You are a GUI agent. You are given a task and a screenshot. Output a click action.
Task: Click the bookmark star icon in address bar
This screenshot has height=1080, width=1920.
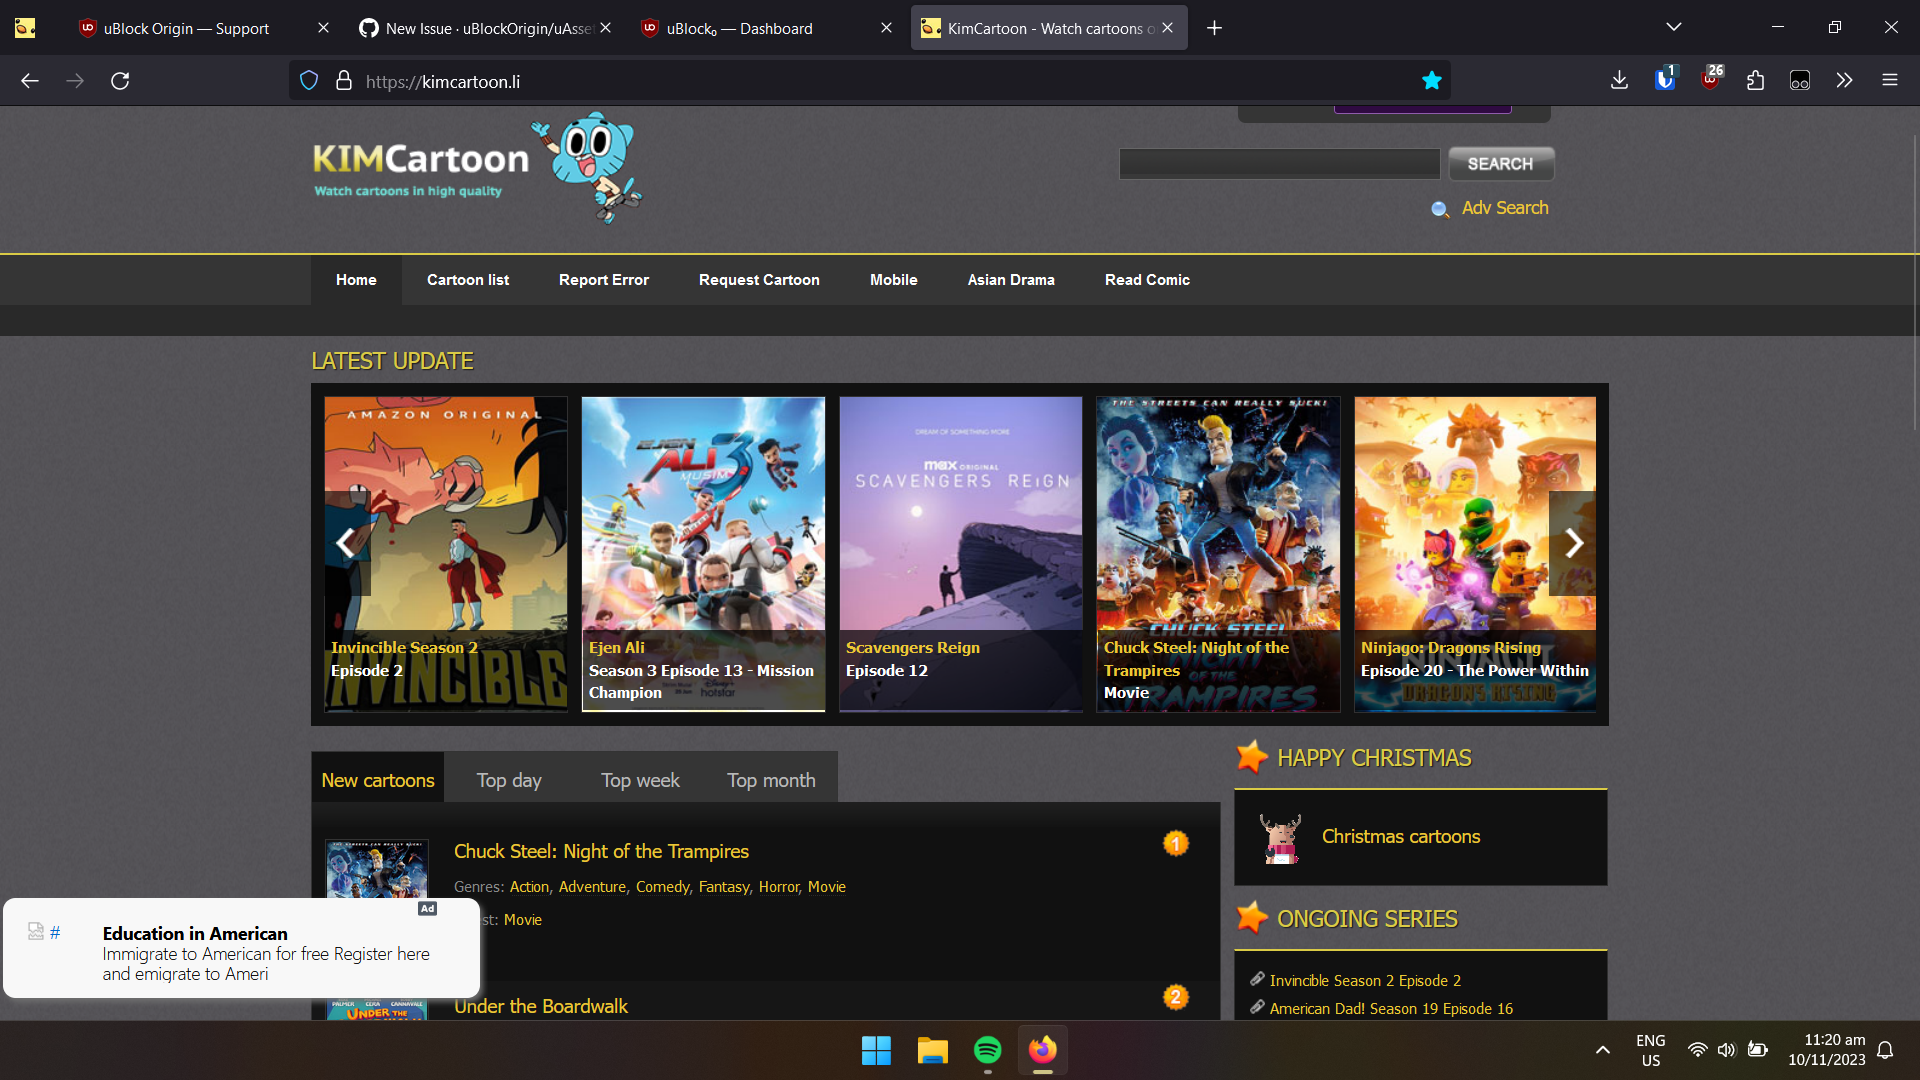tap(1431, 81)
